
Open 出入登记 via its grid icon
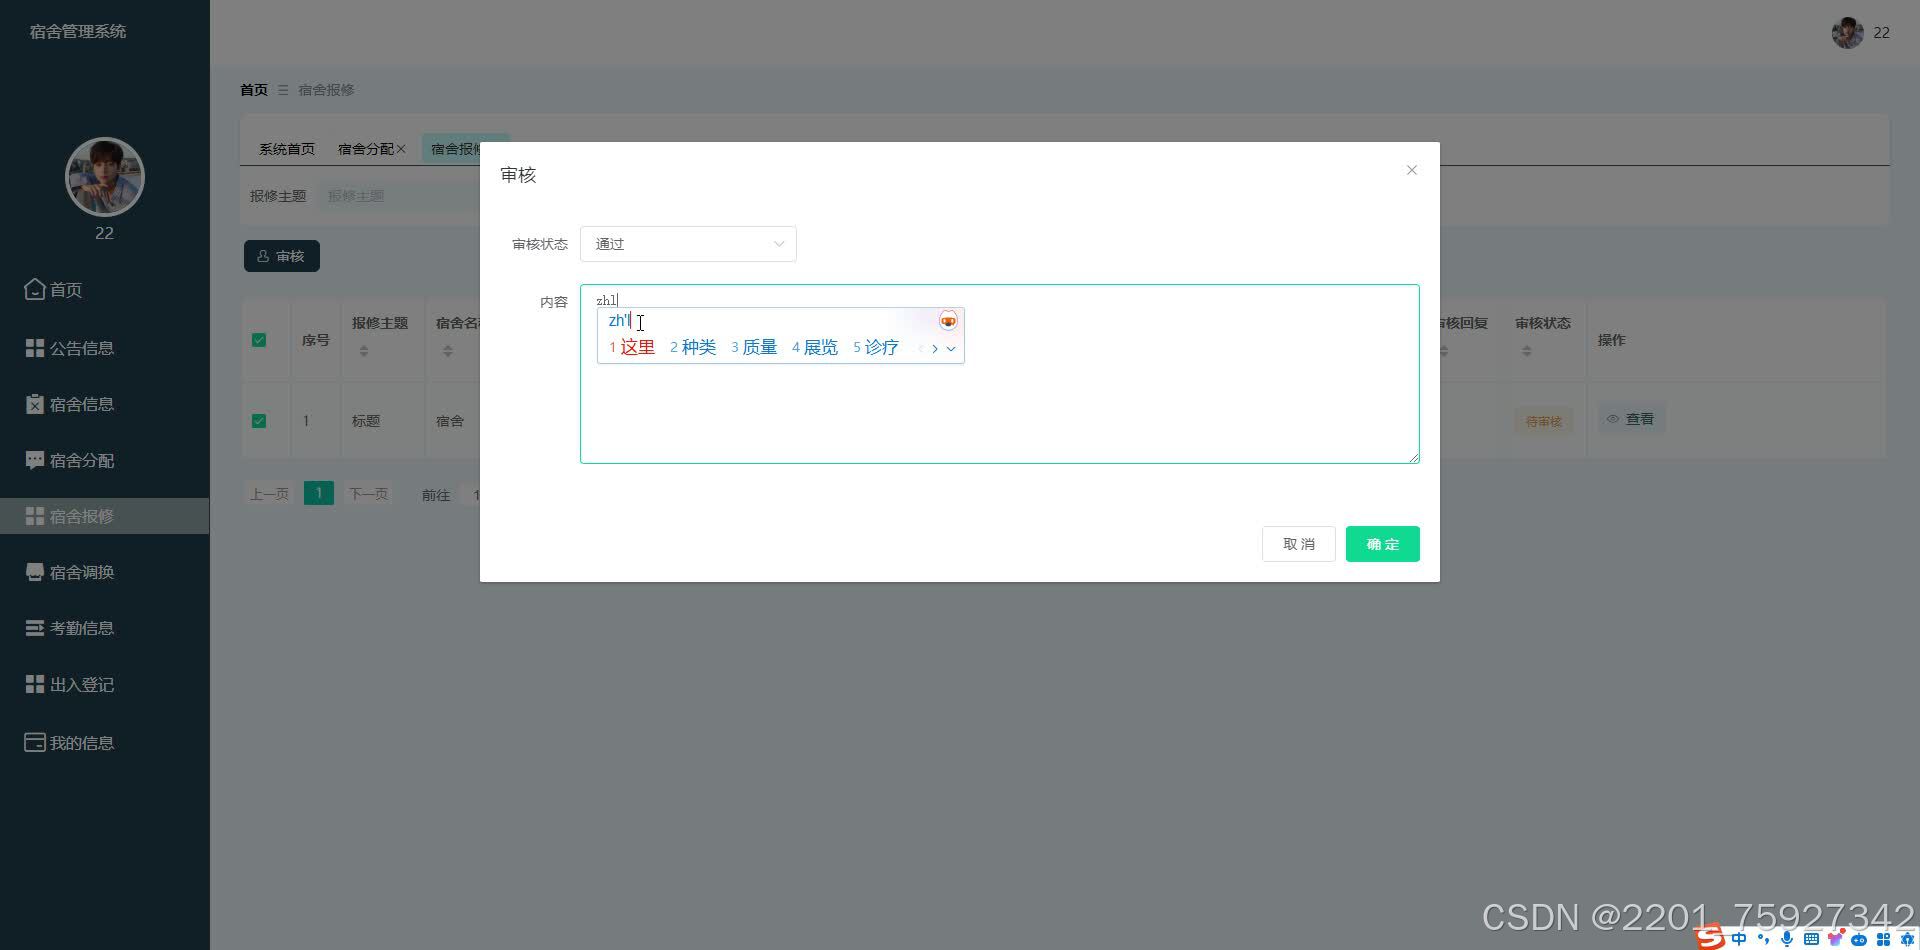coord(35,685)
